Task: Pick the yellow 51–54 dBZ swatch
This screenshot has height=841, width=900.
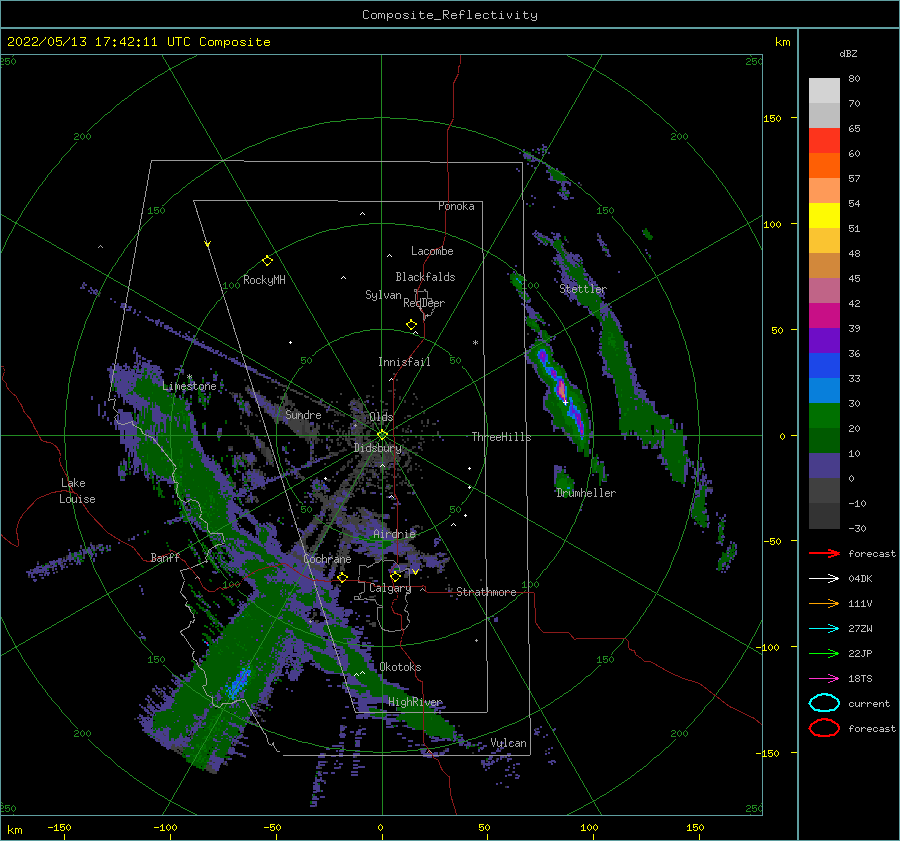Action: point(824,216)
